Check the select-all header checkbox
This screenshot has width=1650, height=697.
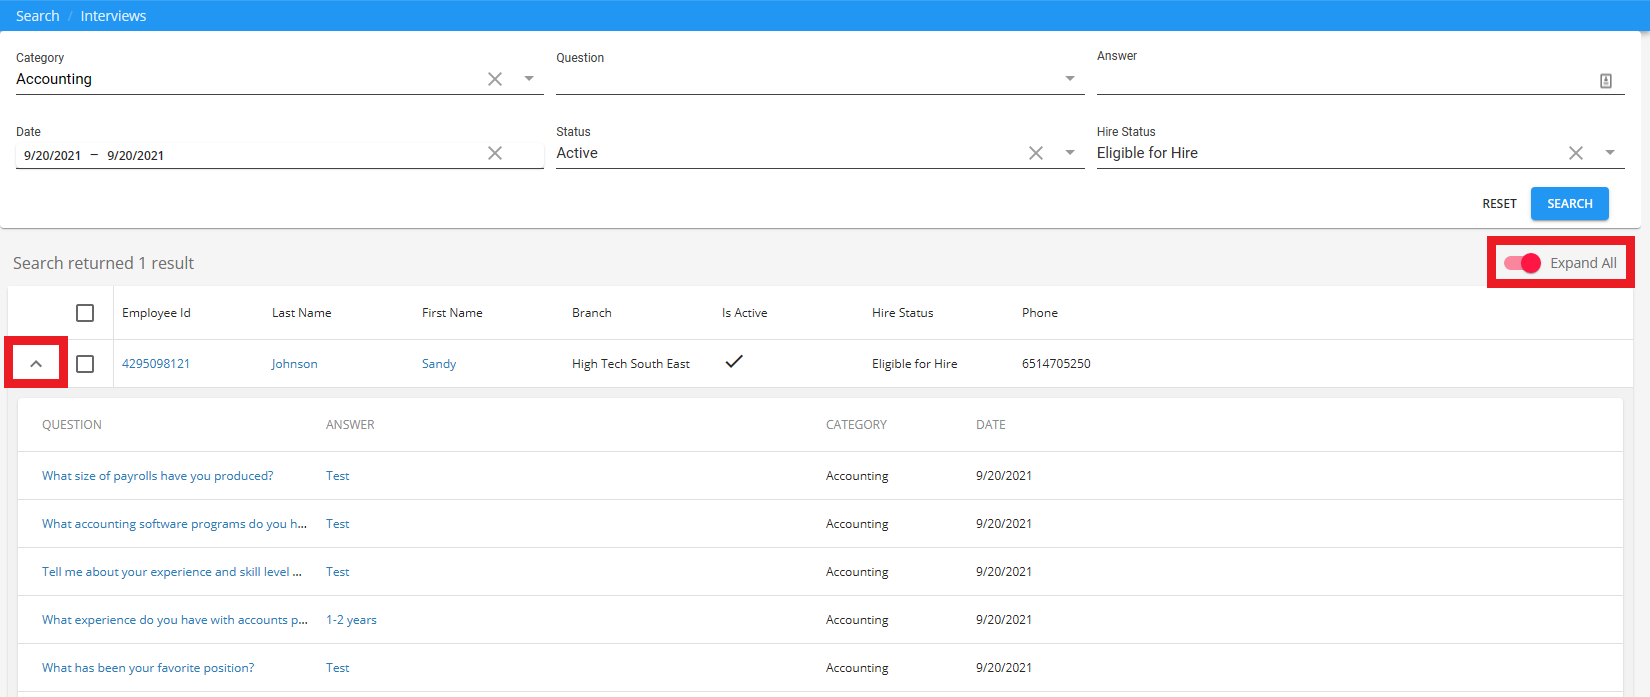click(x=85, y=313)
